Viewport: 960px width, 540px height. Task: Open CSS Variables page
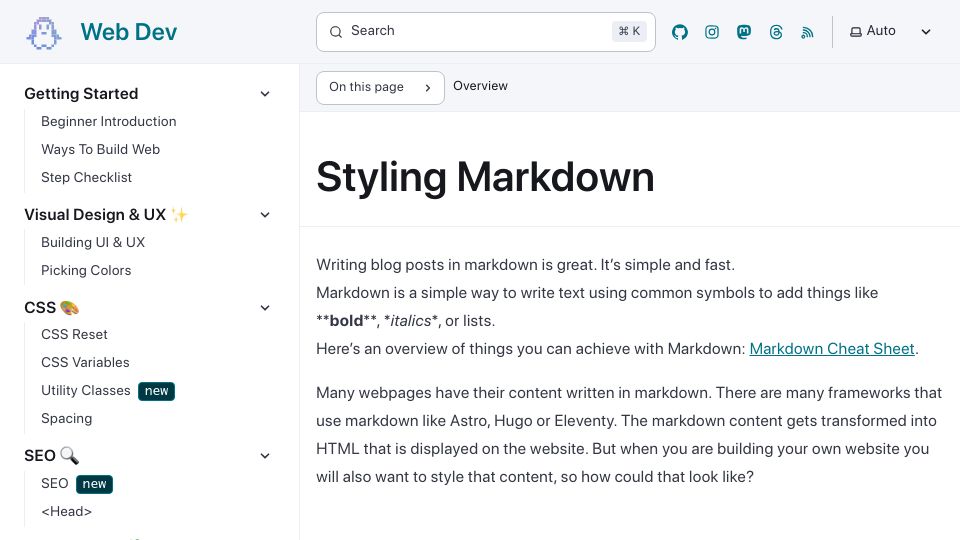point(85,362)
